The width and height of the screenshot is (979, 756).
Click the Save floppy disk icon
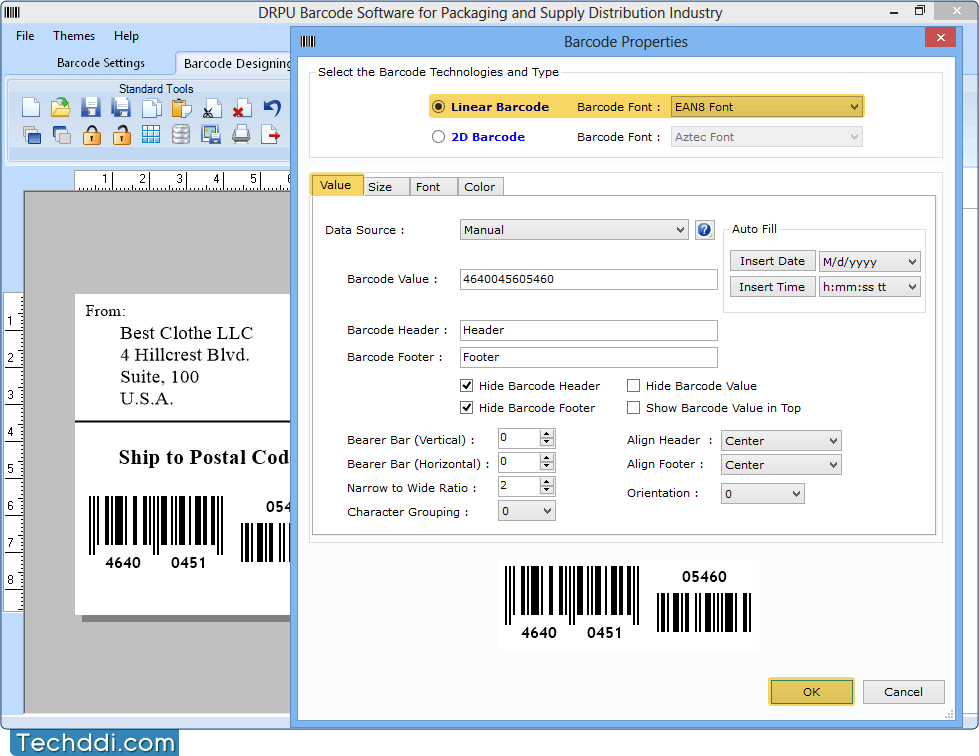91,107
